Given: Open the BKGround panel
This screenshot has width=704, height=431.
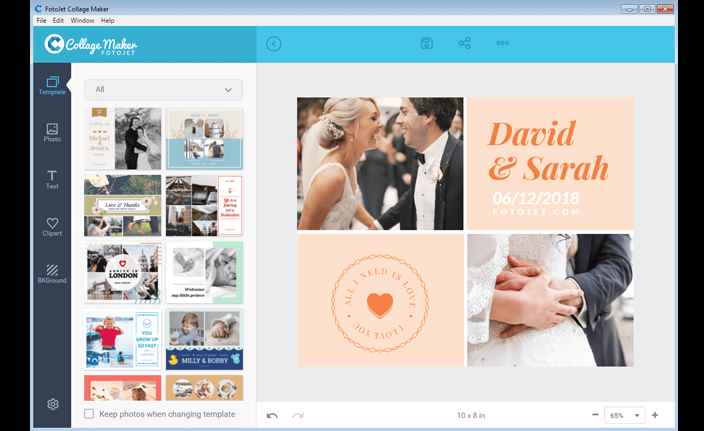Looking at the screenshot, I should pos(52,274).
